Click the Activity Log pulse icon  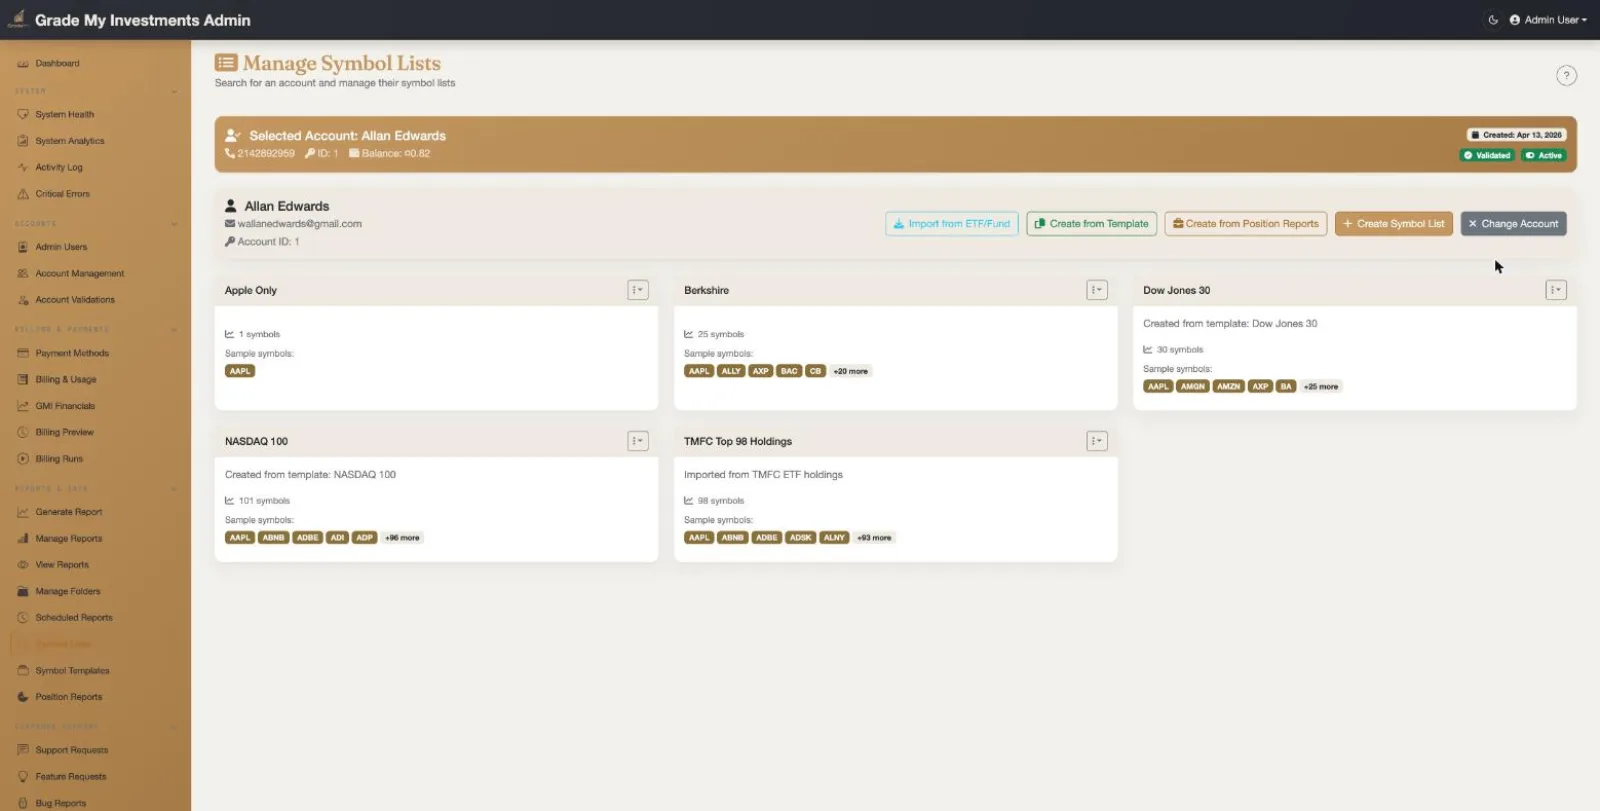23,167
